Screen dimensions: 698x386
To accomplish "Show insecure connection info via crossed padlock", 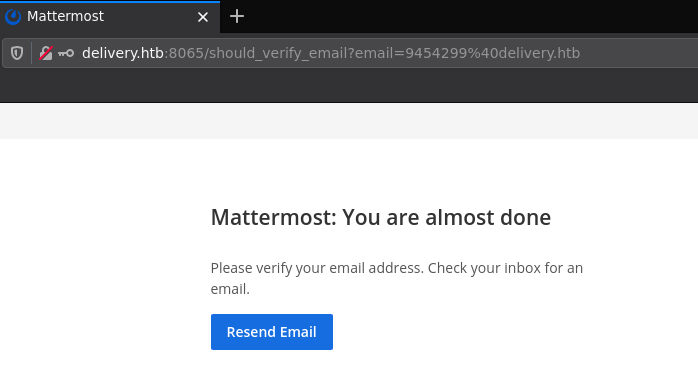I will pyautogui.click(x=46, y=53).
